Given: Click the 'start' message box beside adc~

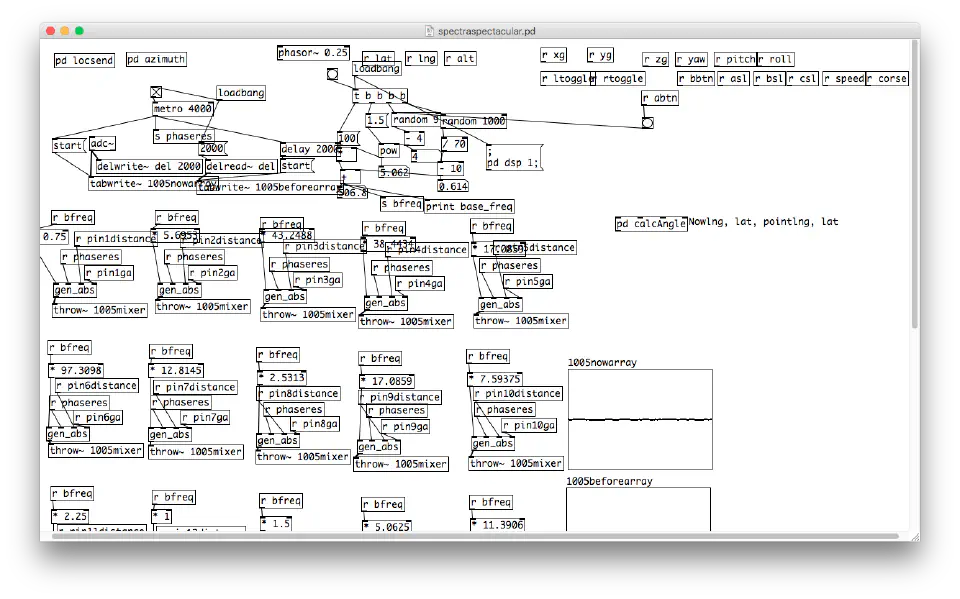Looking at the screenshot, I should (68, 146).
